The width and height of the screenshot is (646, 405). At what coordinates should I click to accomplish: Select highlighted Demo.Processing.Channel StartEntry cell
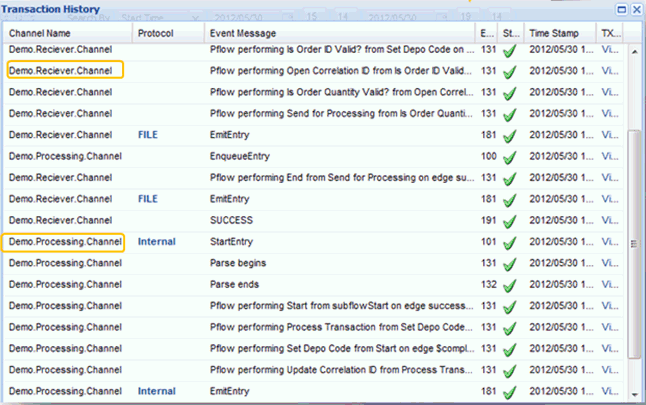[x=63, y=242]
